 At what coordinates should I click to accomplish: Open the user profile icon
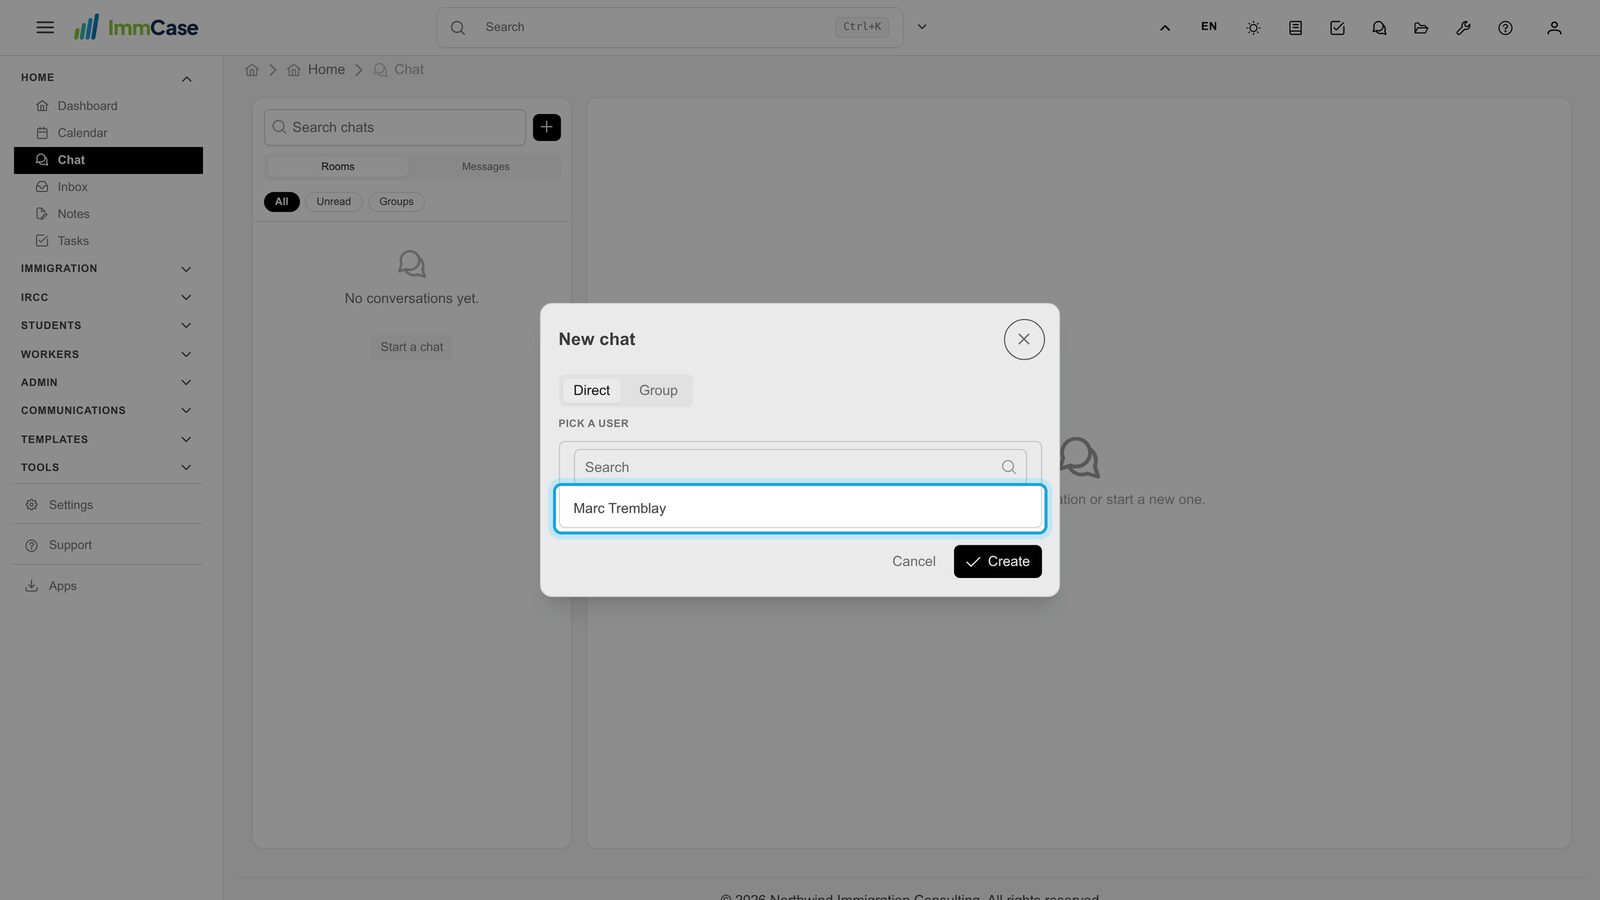pos(1554,28)
